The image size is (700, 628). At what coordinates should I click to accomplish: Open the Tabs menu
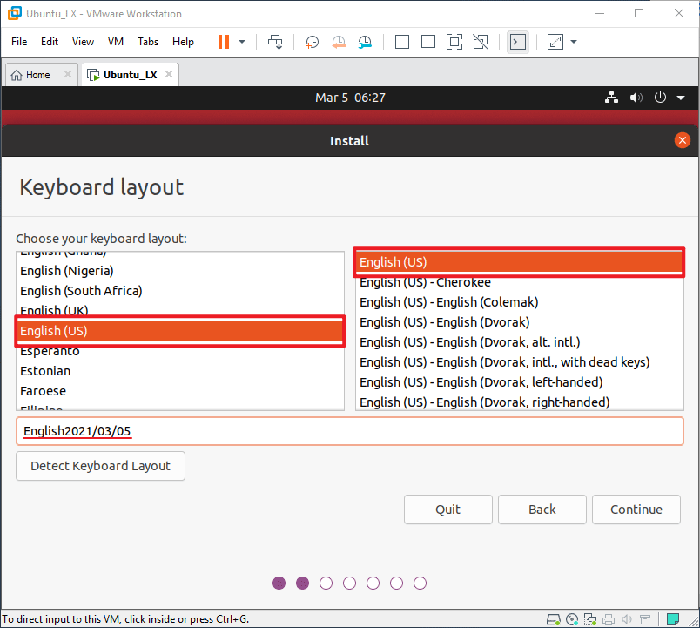[148, 42]
